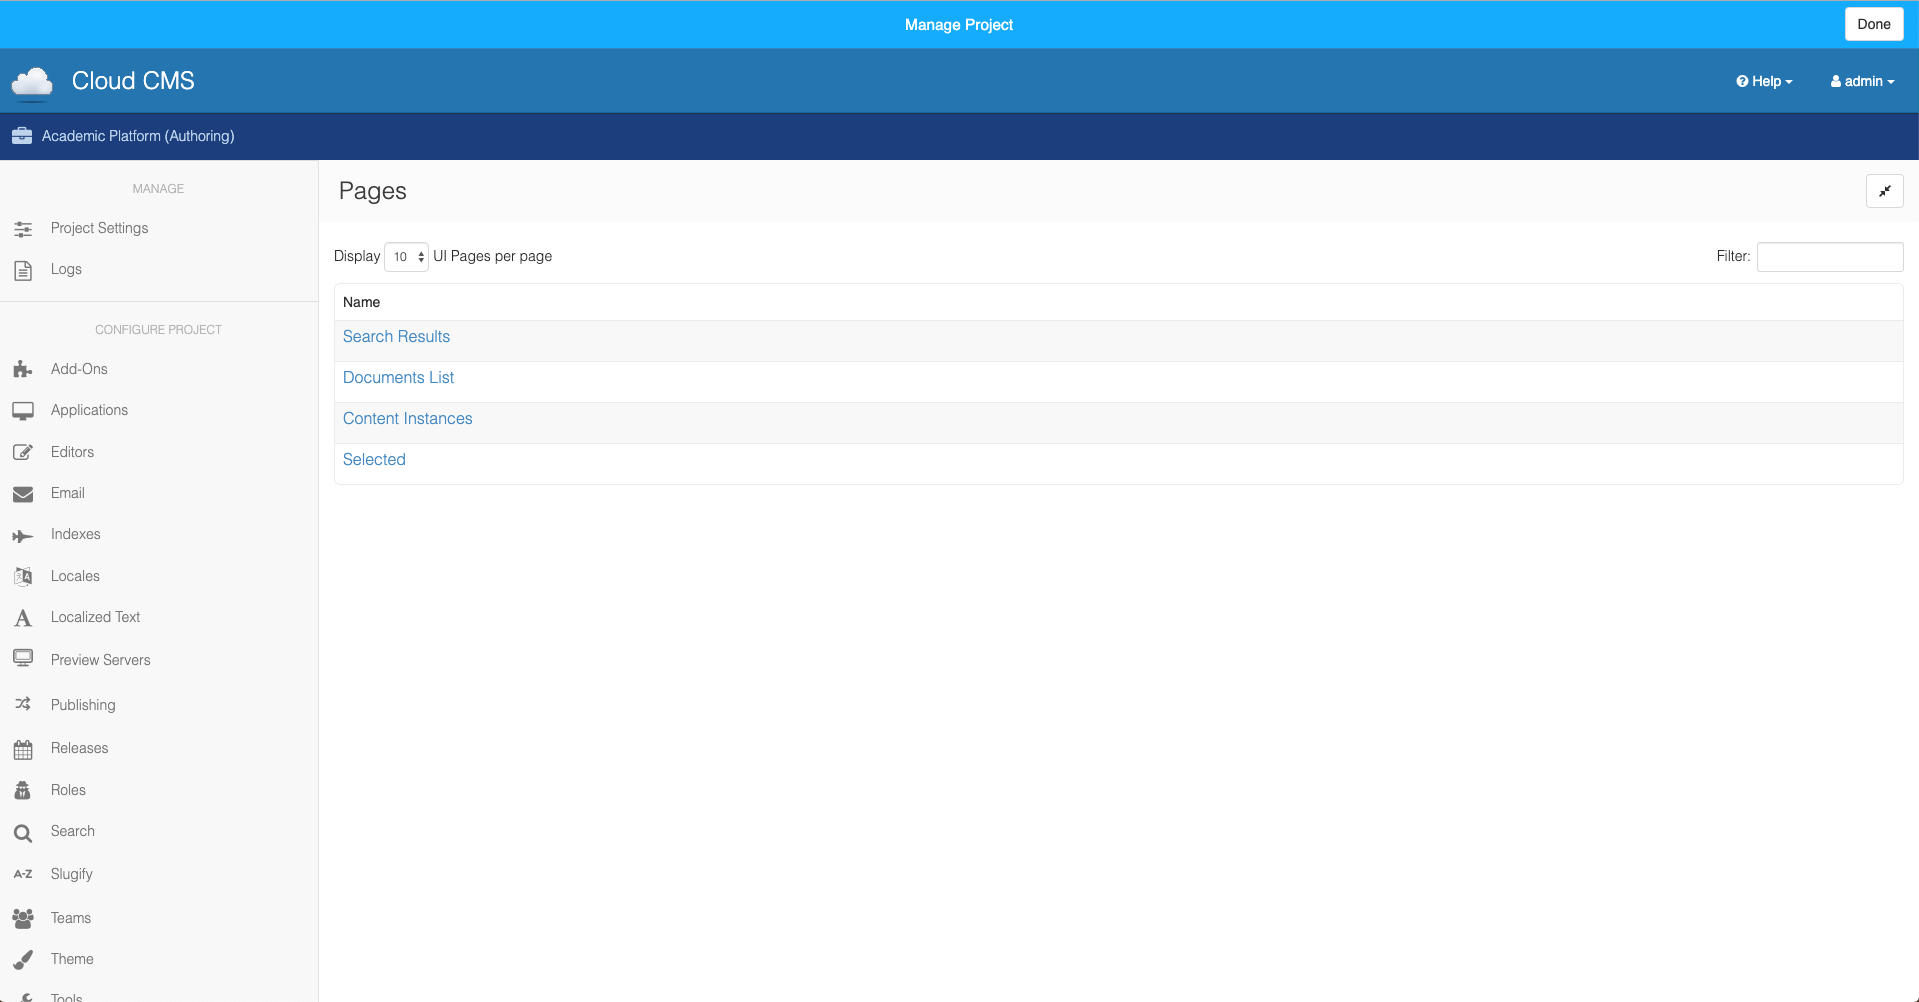Click the Academic Platform (Authoring) project title
This screenshot has height=1002, width=1919.
tap(138, 136)
